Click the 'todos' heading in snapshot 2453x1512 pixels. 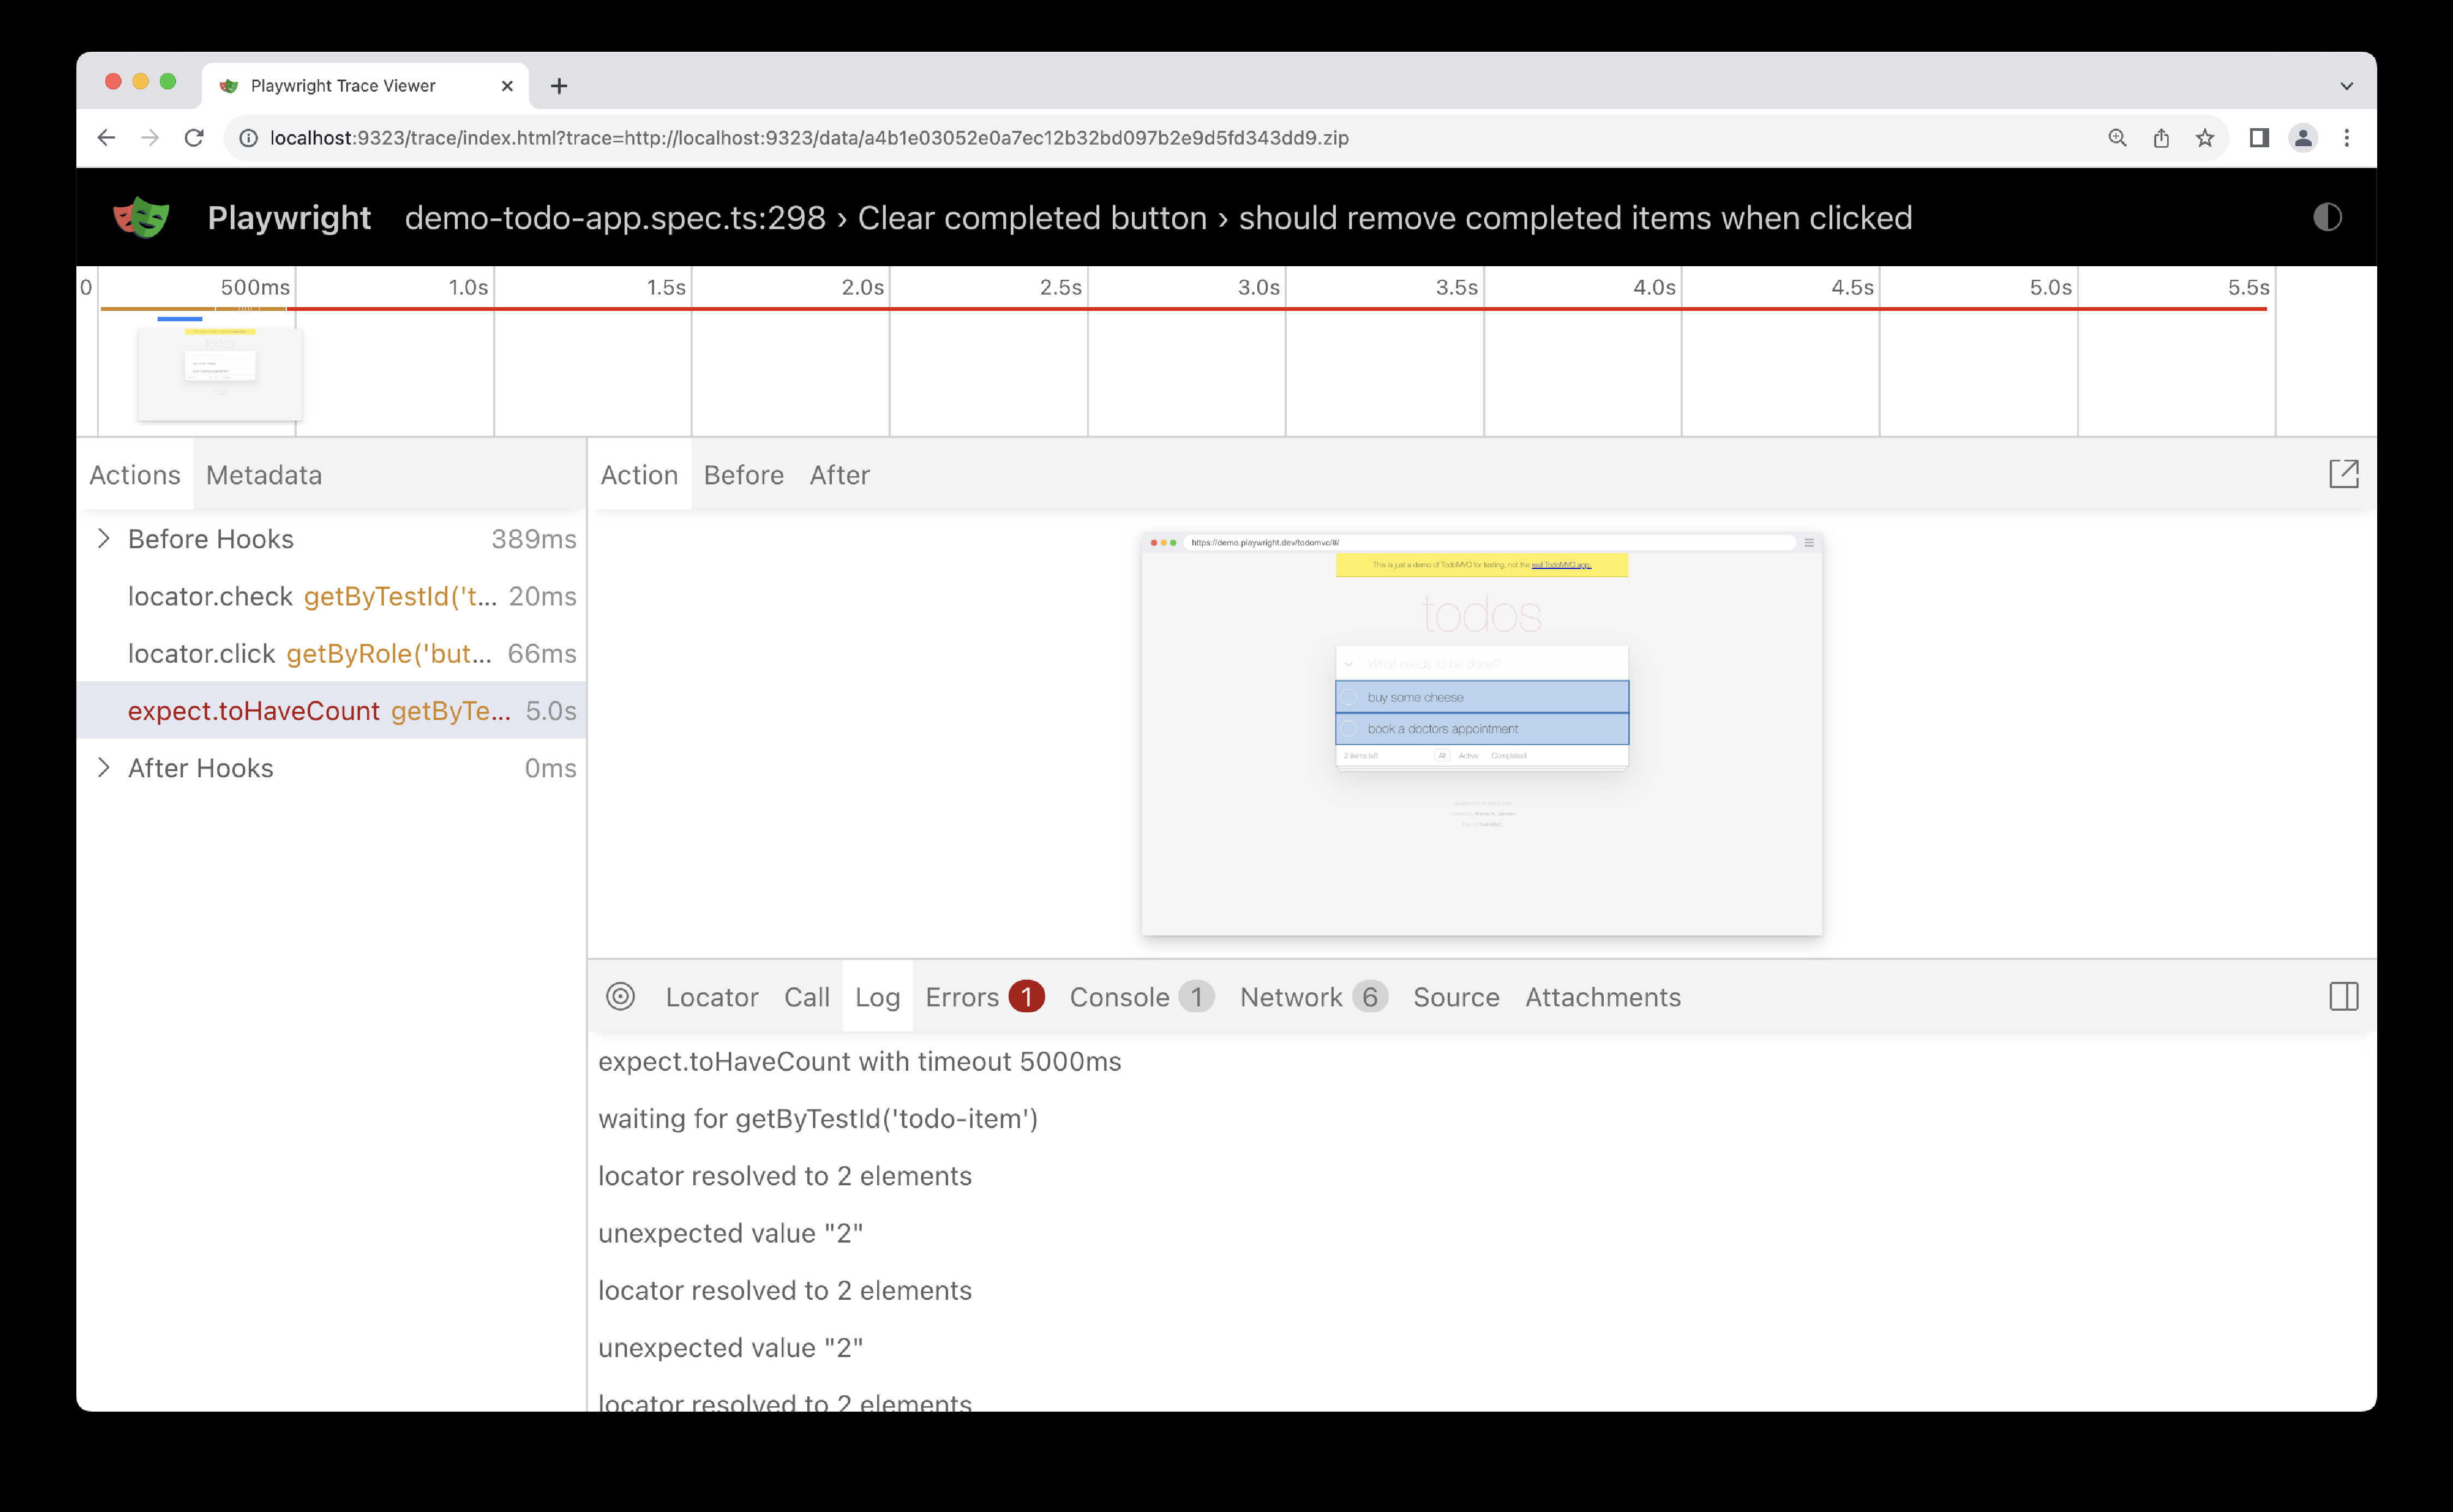tap(1481, 614)
